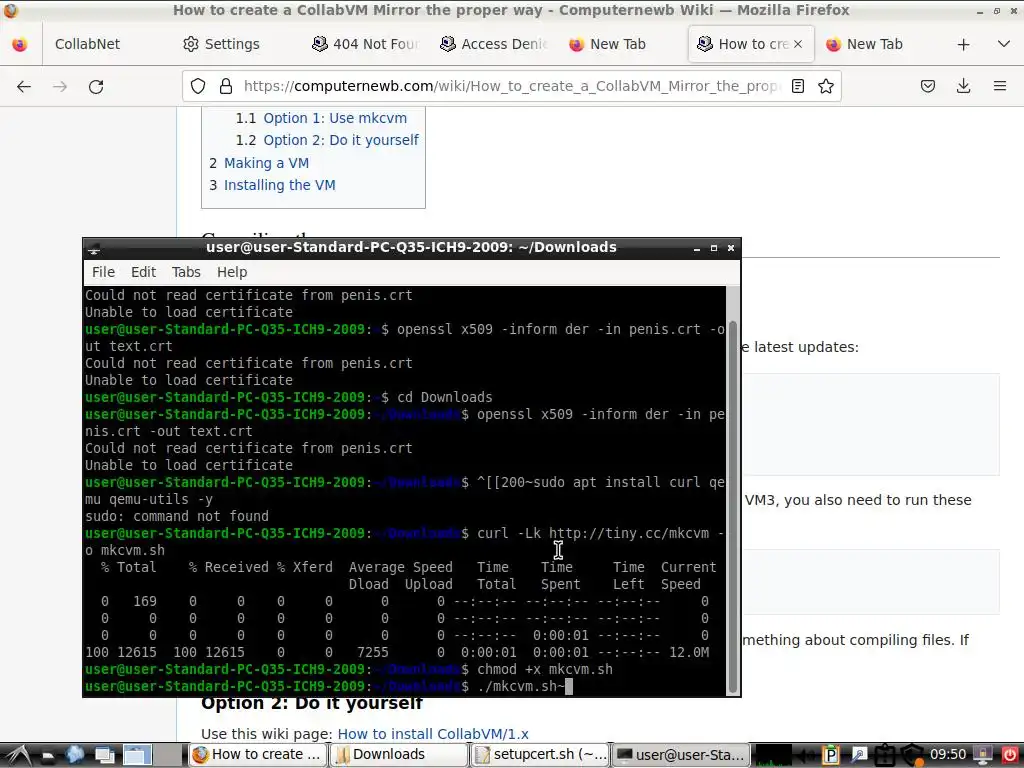Click the URL address bar
The height and width of the screenshot is (768, 1024).
(511, 86)
